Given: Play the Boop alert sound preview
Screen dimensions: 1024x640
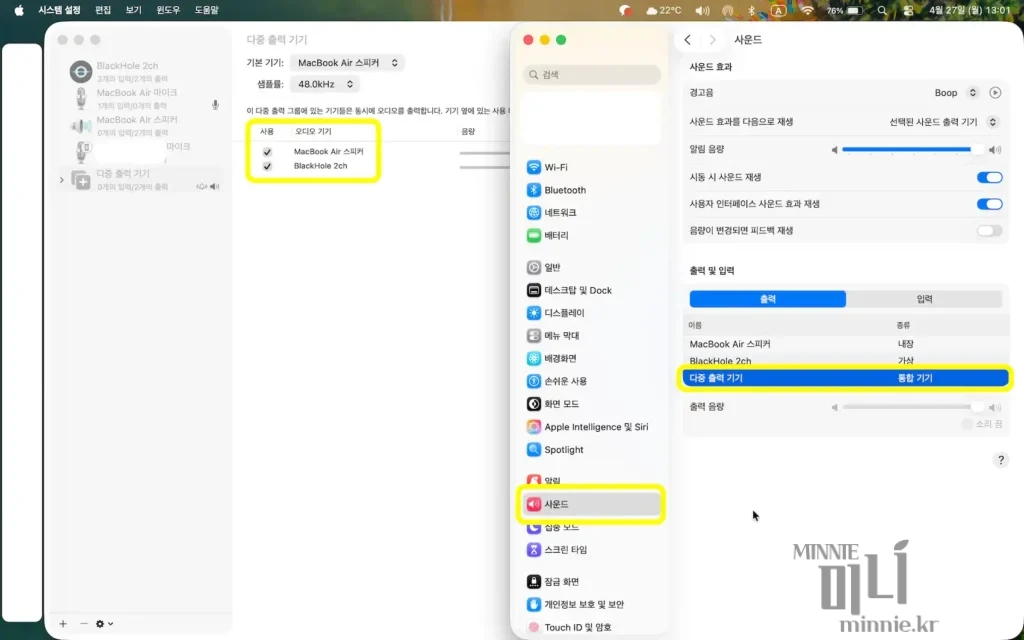Looking at the screenshot, I should (995, 93).
